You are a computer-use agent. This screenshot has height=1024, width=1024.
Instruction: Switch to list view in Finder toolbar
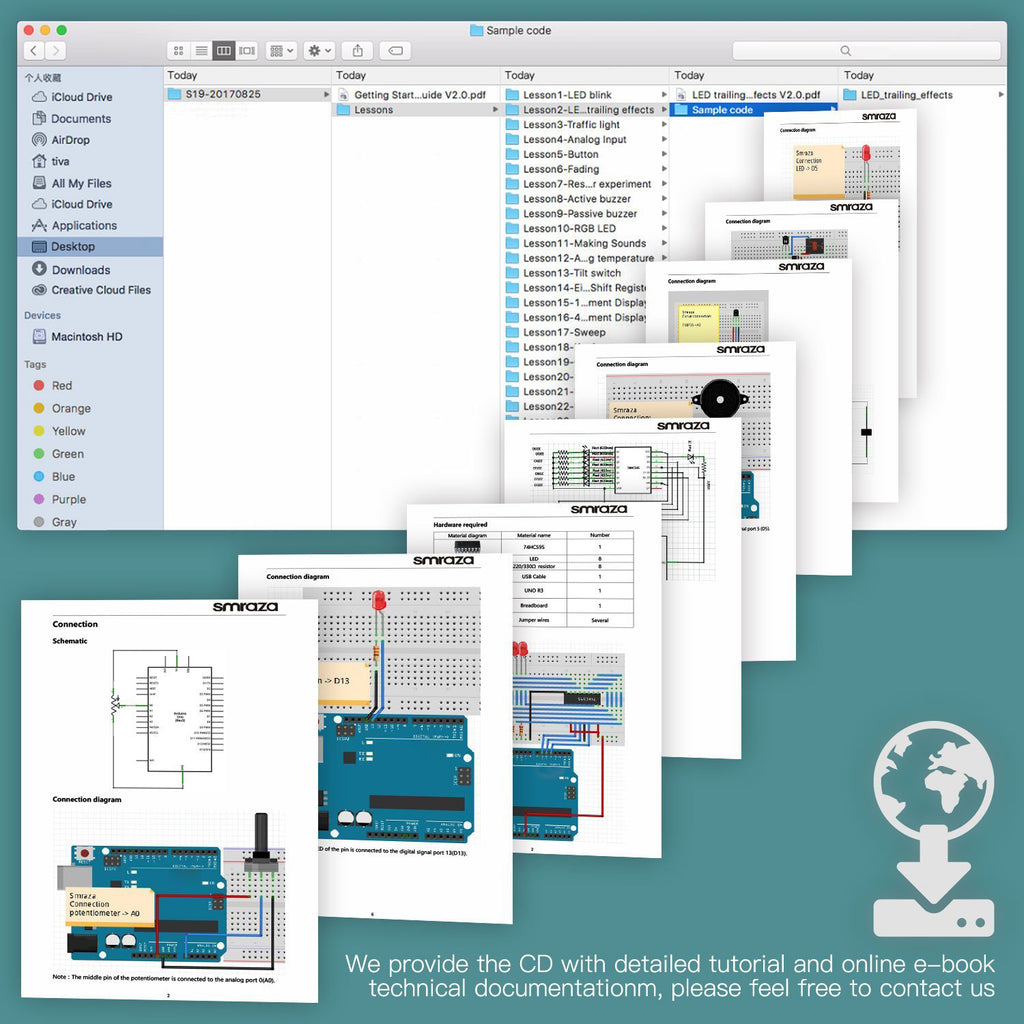point(201,50)
